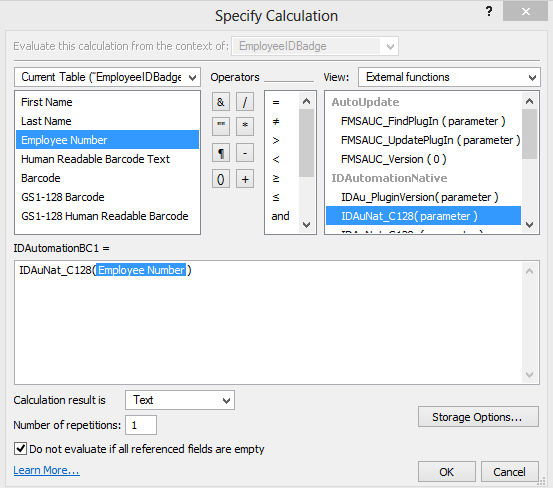Choose the not-equal comparison operator

(x=276, y=121)
